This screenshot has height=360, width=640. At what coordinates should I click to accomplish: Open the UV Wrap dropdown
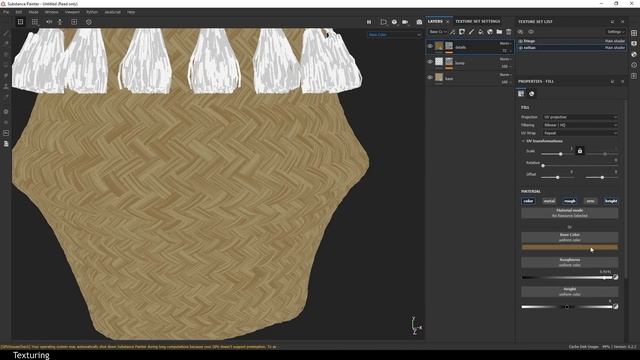[x=580, y=133]
